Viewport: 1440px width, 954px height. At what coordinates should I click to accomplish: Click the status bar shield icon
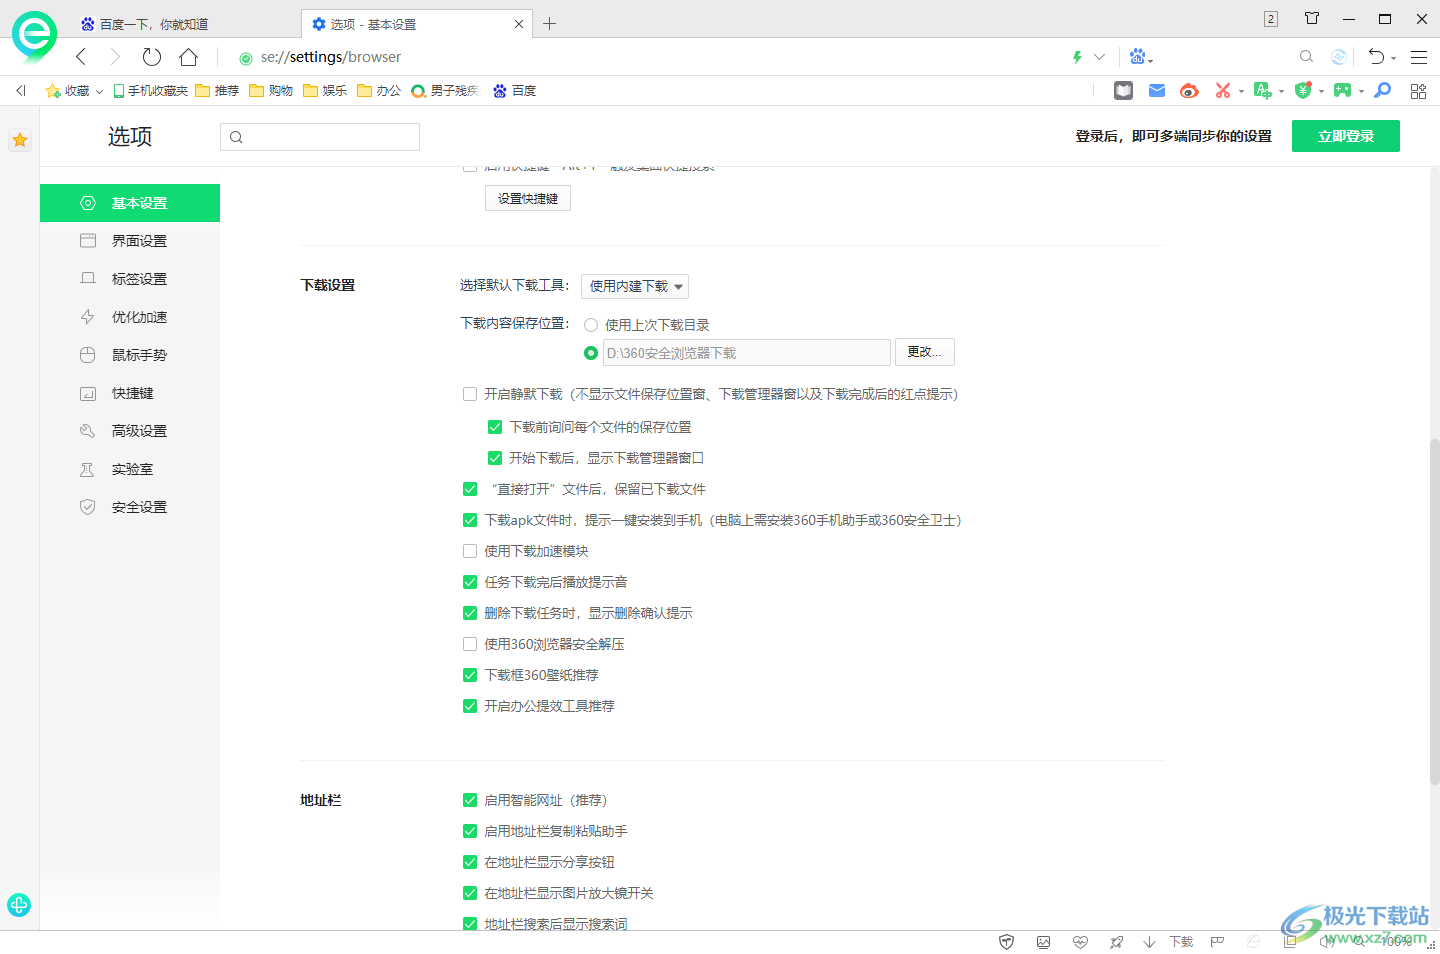tap(1007, 942)
